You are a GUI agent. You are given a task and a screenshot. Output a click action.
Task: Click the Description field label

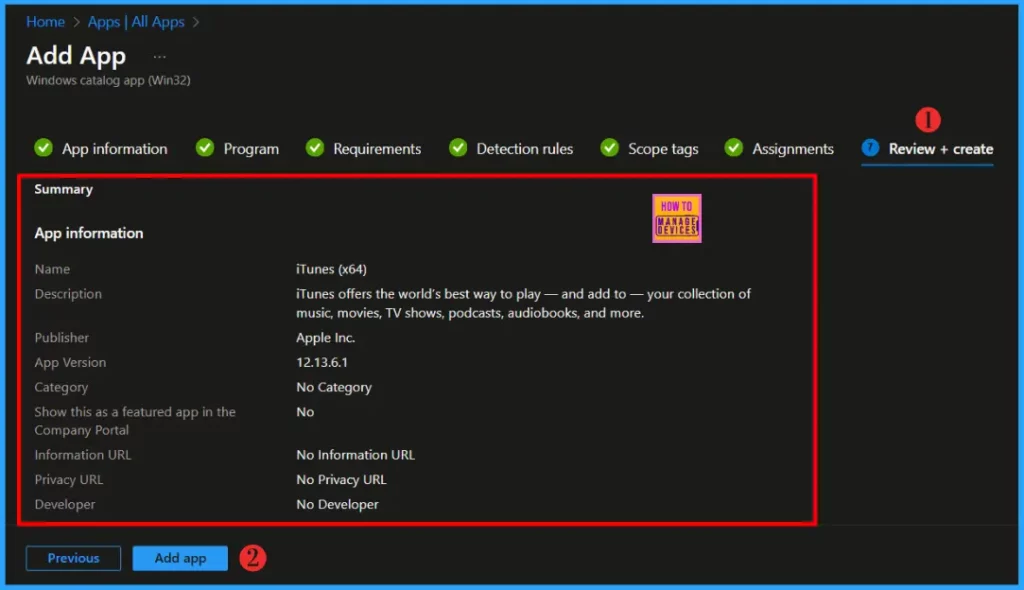click(68, 294)
